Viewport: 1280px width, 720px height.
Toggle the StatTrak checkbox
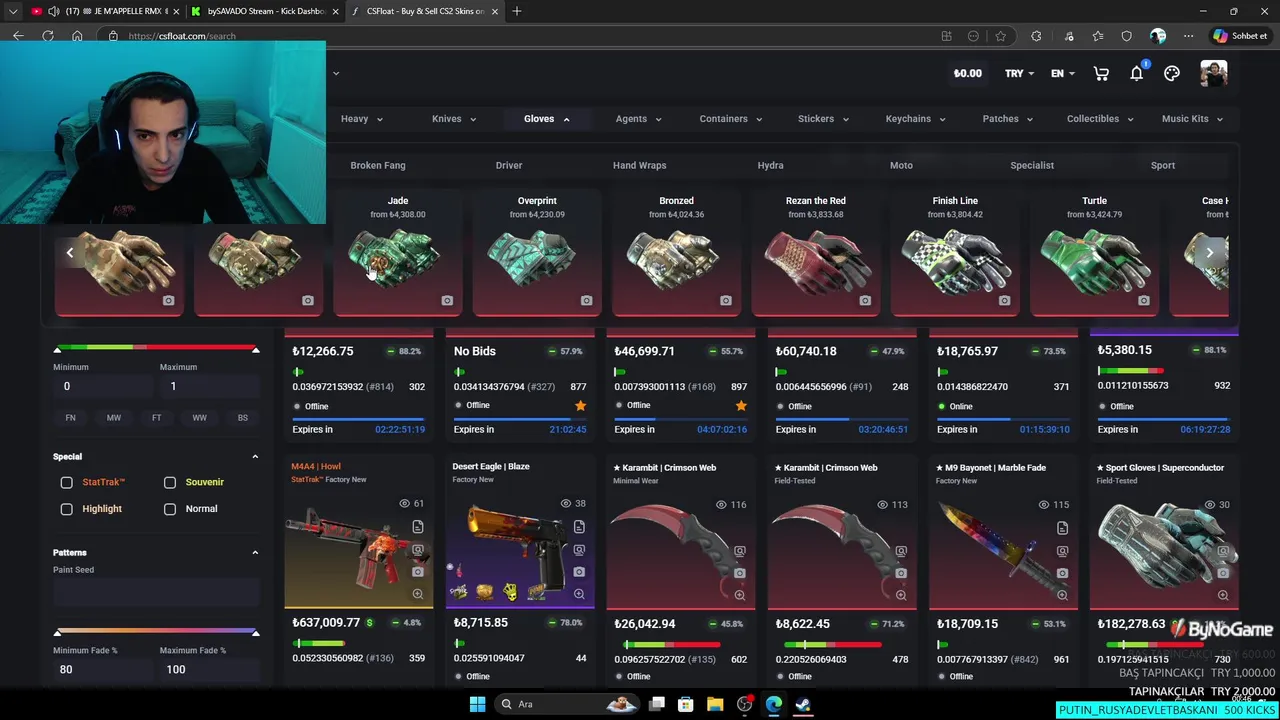tap(66, 482)
